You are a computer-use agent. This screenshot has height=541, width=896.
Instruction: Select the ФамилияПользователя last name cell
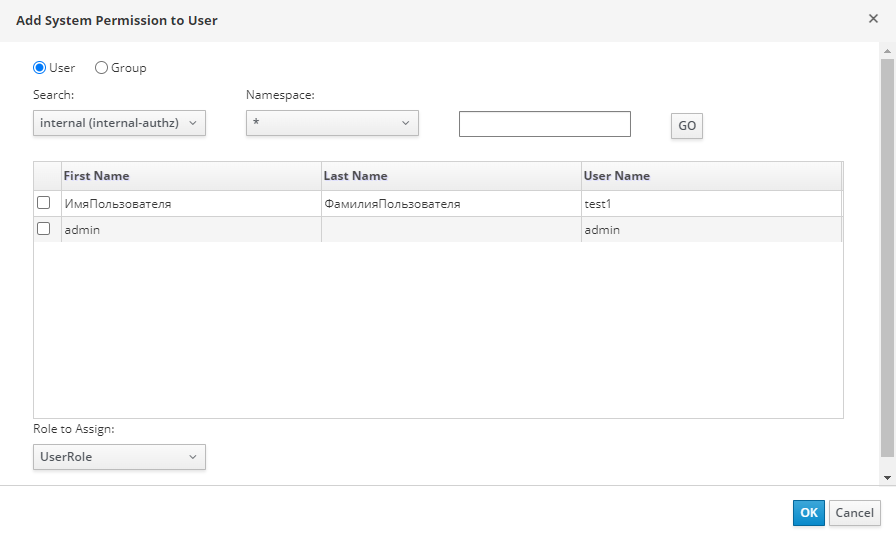pyautogui.click(x=391, y=203)
